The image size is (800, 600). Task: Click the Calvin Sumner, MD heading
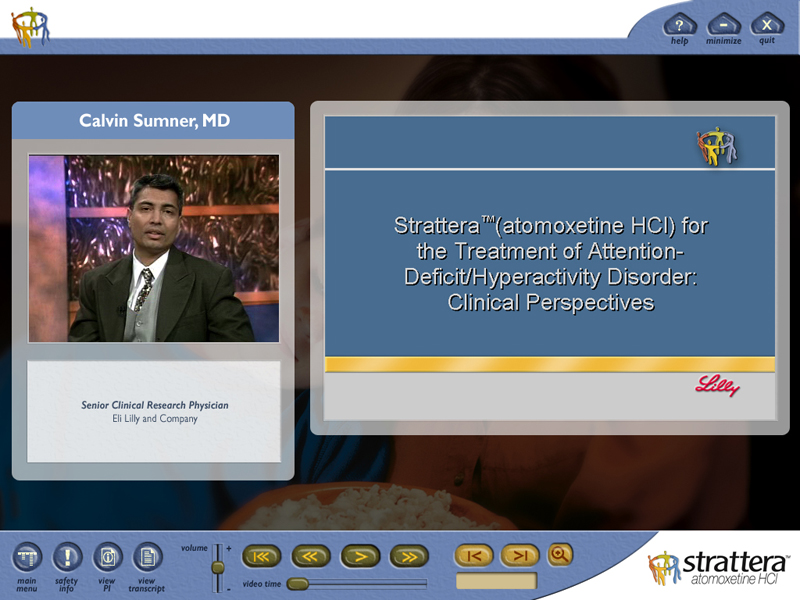coord(155,121)
